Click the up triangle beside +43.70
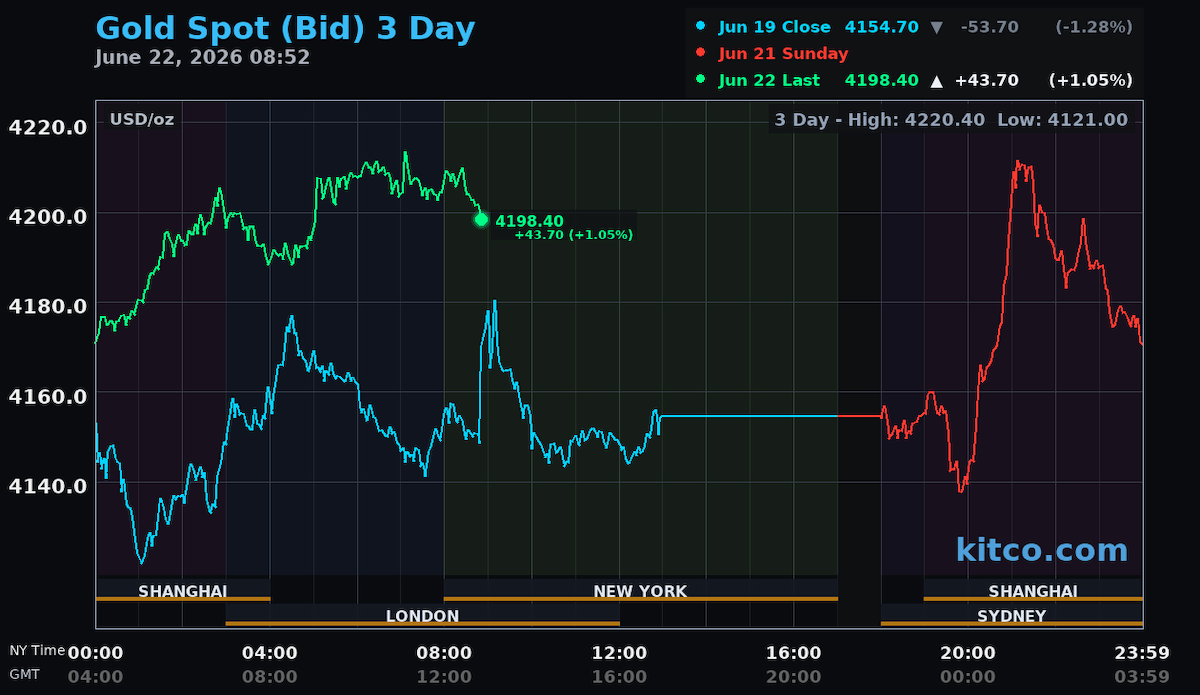This screenshot has width=1200, height=695. [x=936, y=80]
